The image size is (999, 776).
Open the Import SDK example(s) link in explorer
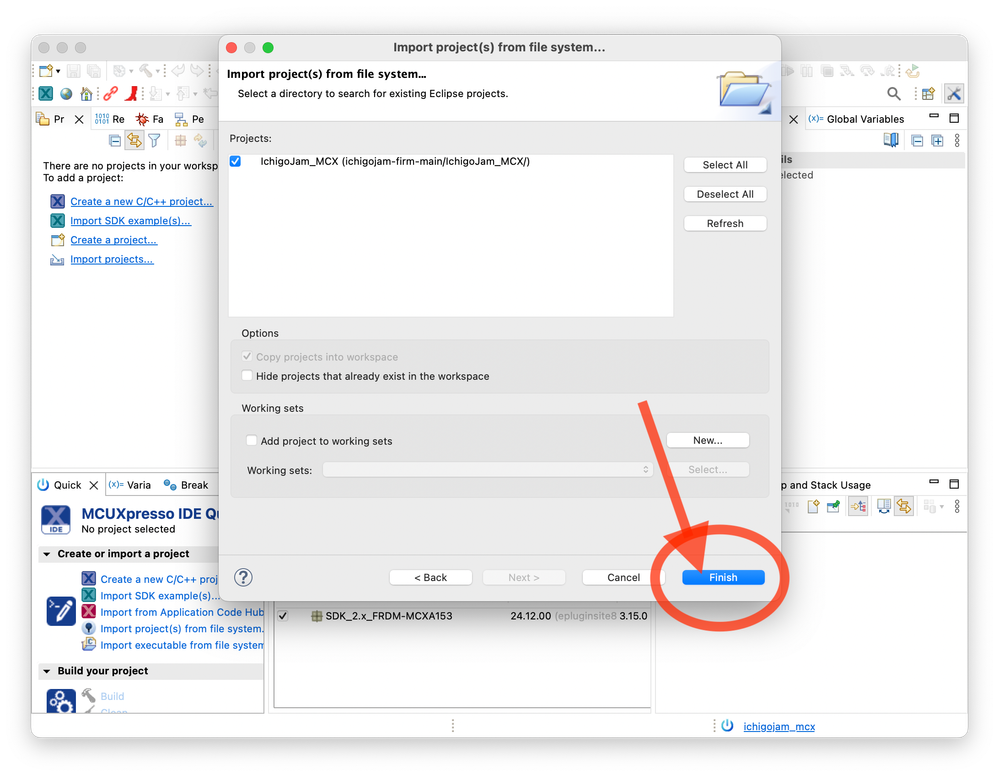[131, 220]
